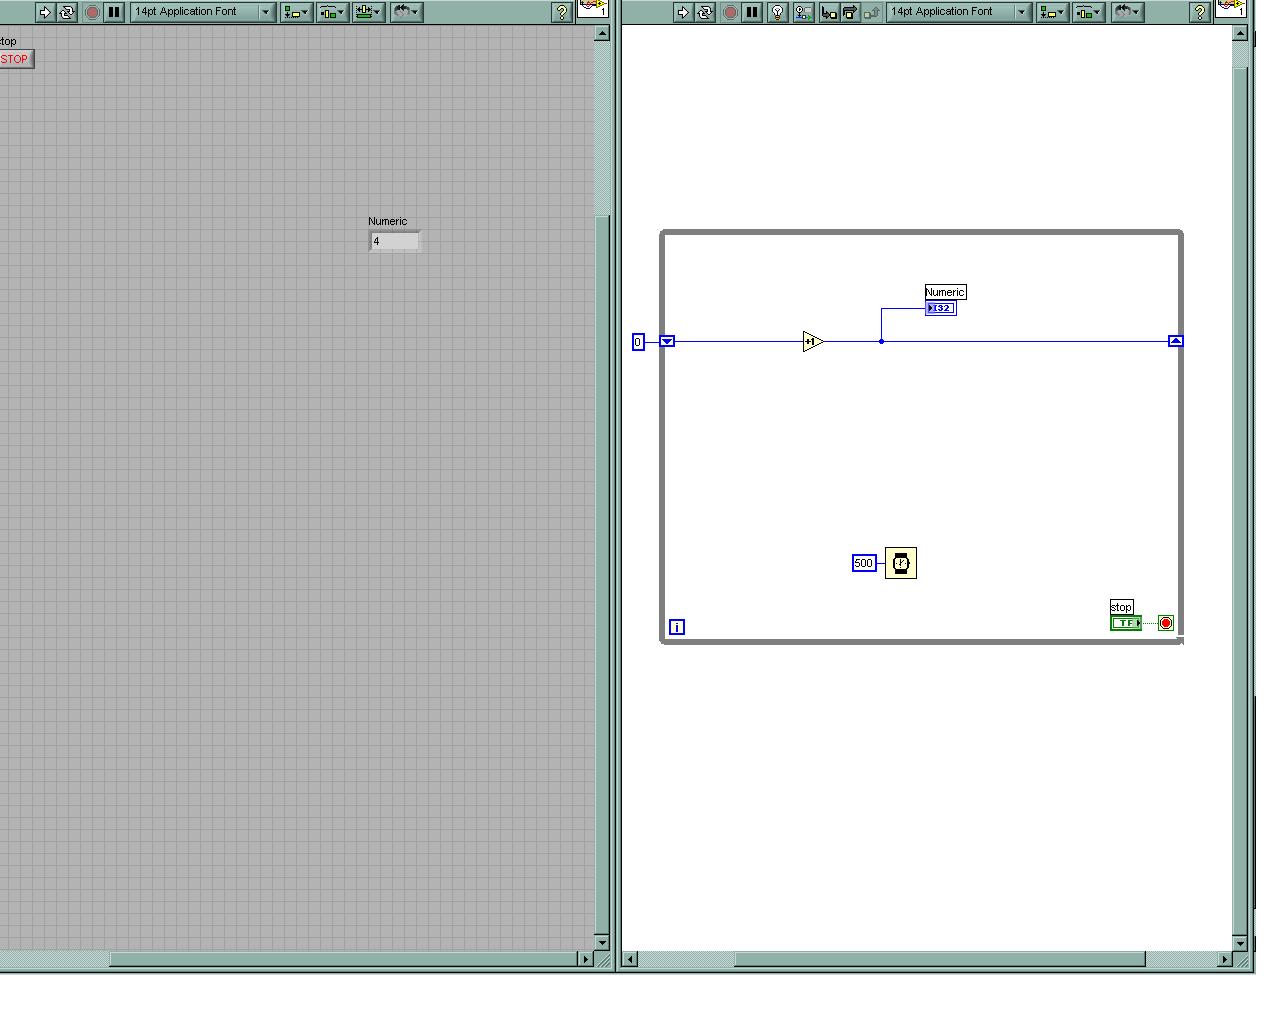Toggle Highlight Execution light bulb

(x=778, y=12)
